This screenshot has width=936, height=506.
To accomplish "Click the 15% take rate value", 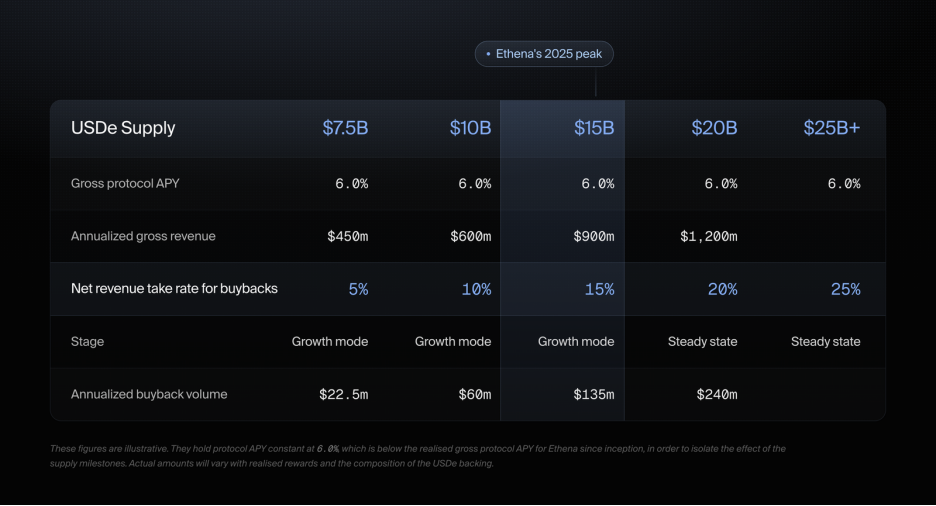I will pos(599,289).
